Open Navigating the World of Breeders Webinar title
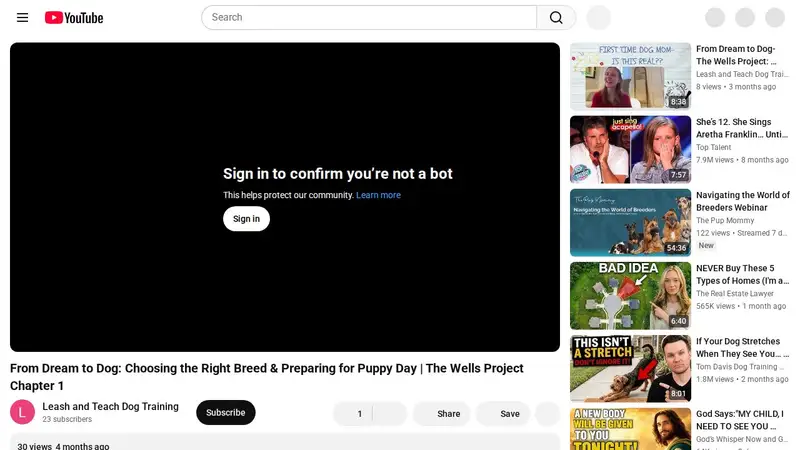Viewport: 800px width, 450px height. tap(743, 201)
